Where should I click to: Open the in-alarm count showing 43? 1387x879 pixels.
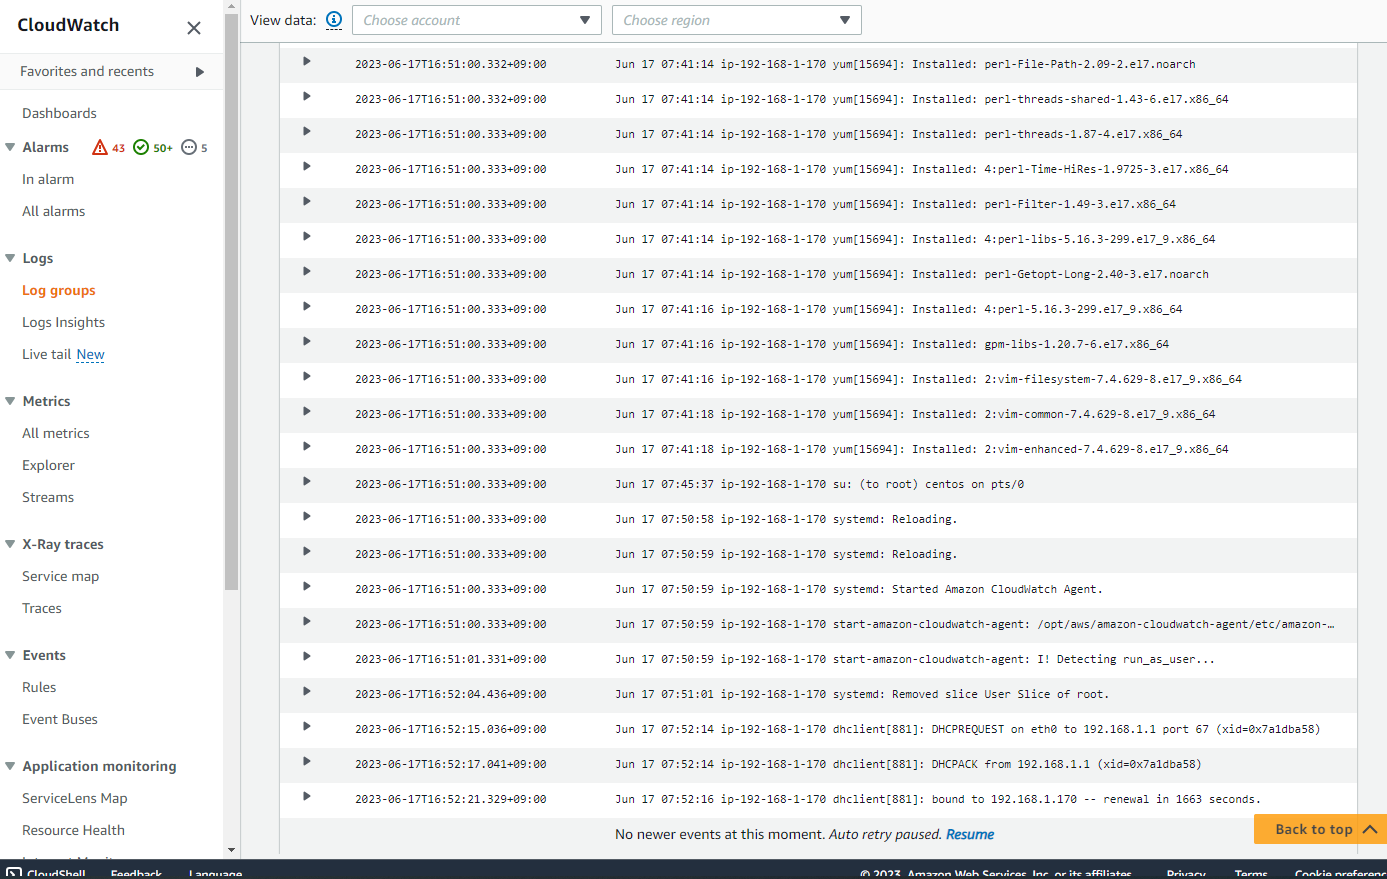pyautogui.click(x=109, y=148)
